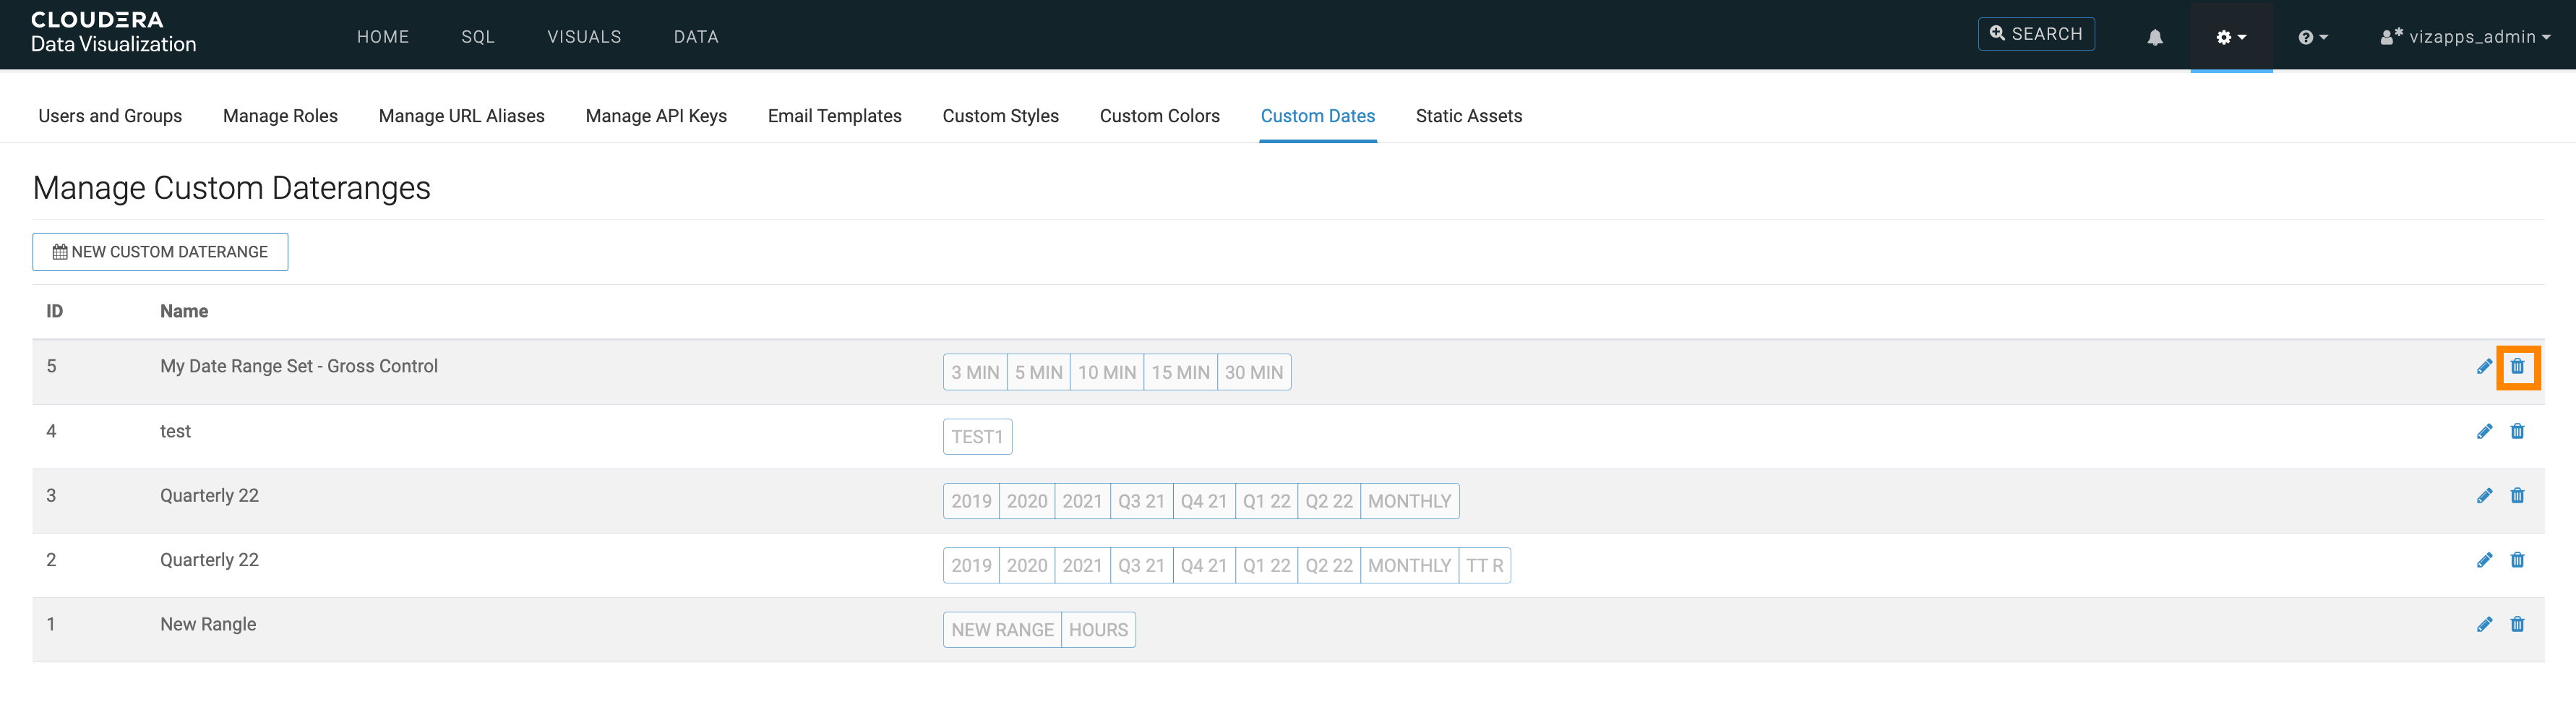Switch to the Custom Colors tab
This screenshot has width=2576, height=710.
1159,116
